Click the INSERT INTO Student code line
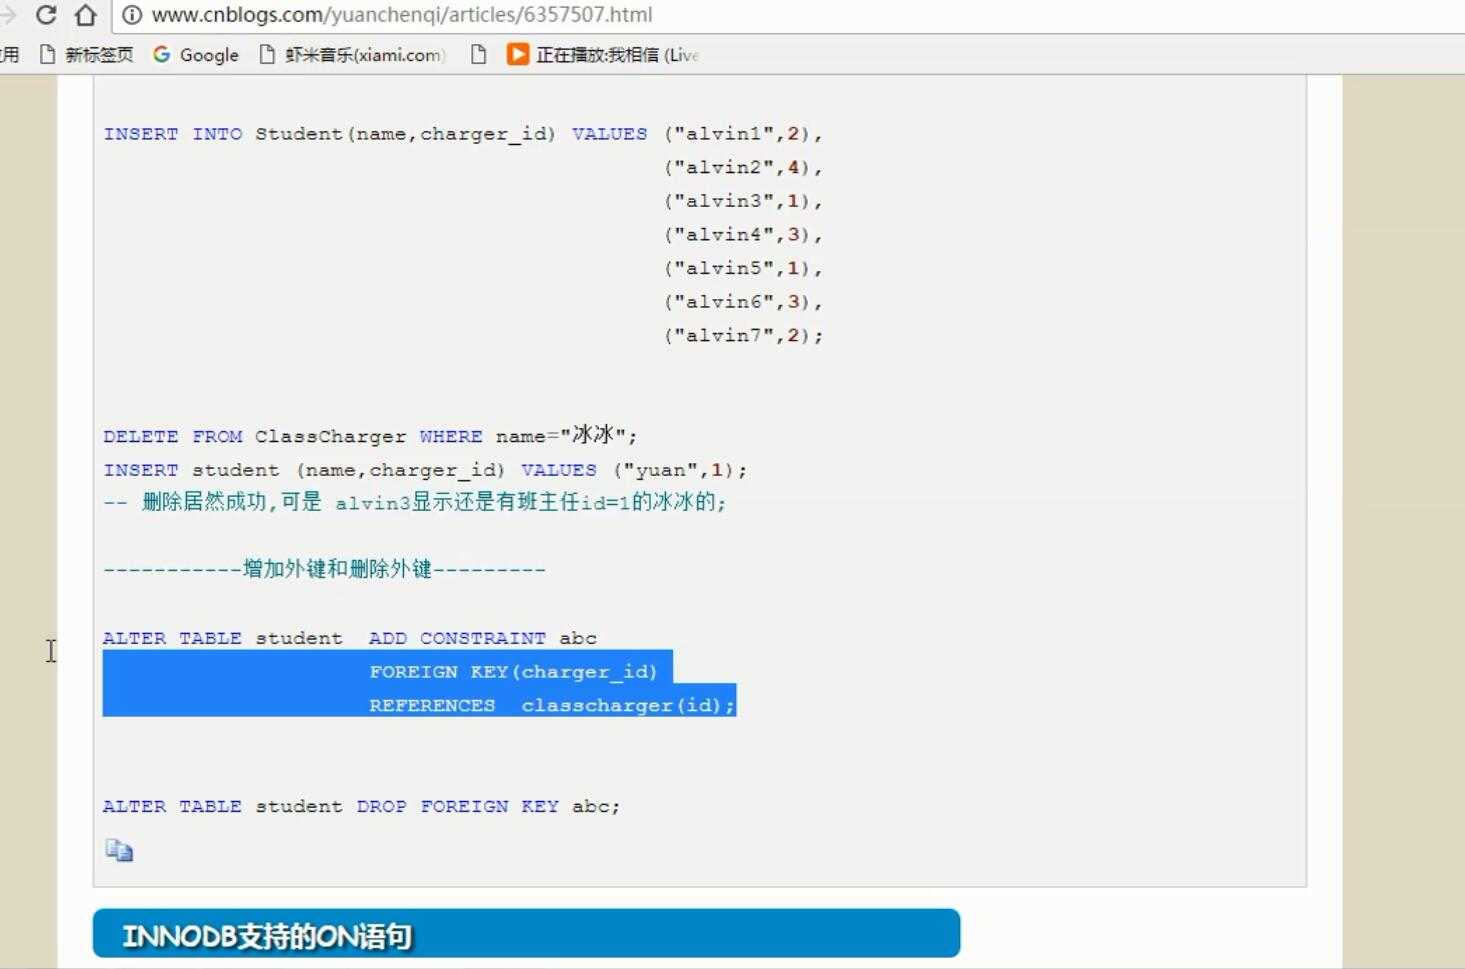 click(x=463, y=134)
